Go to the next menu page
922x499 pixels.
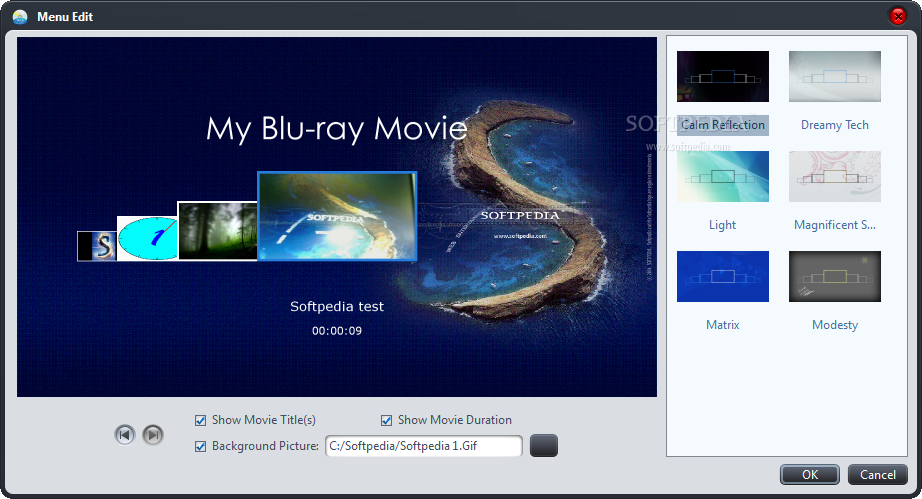click(153, 435)
